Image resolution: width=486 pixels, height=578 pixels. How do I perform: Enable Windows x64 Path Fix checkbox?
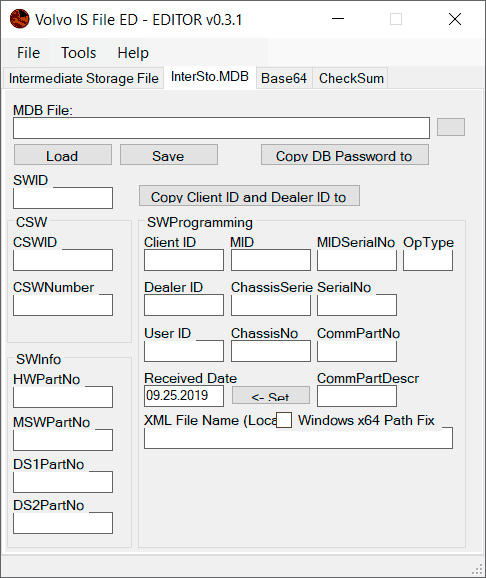284,420
